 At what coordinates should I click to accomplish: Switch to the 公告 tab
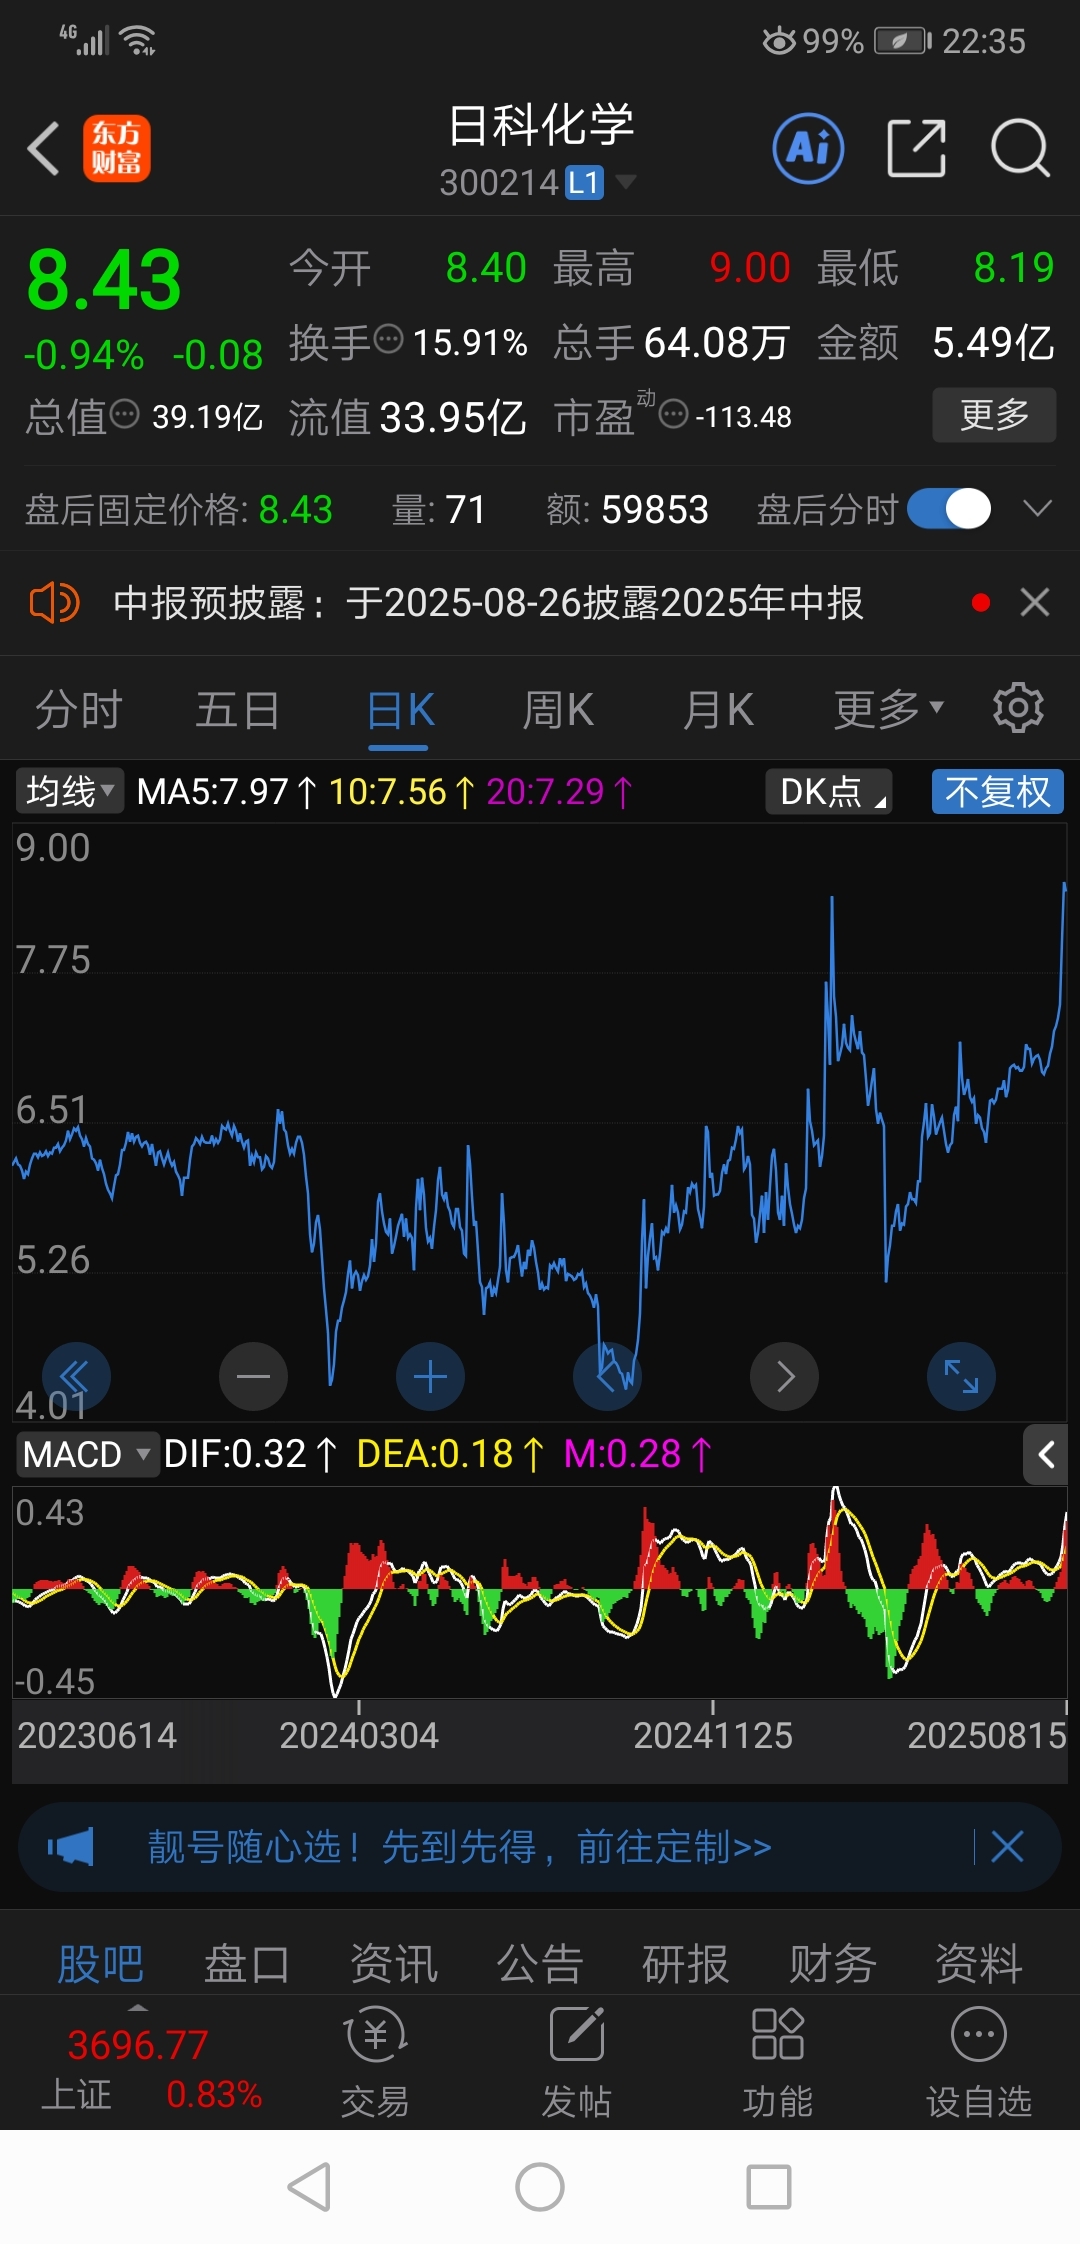point(540,1964)
